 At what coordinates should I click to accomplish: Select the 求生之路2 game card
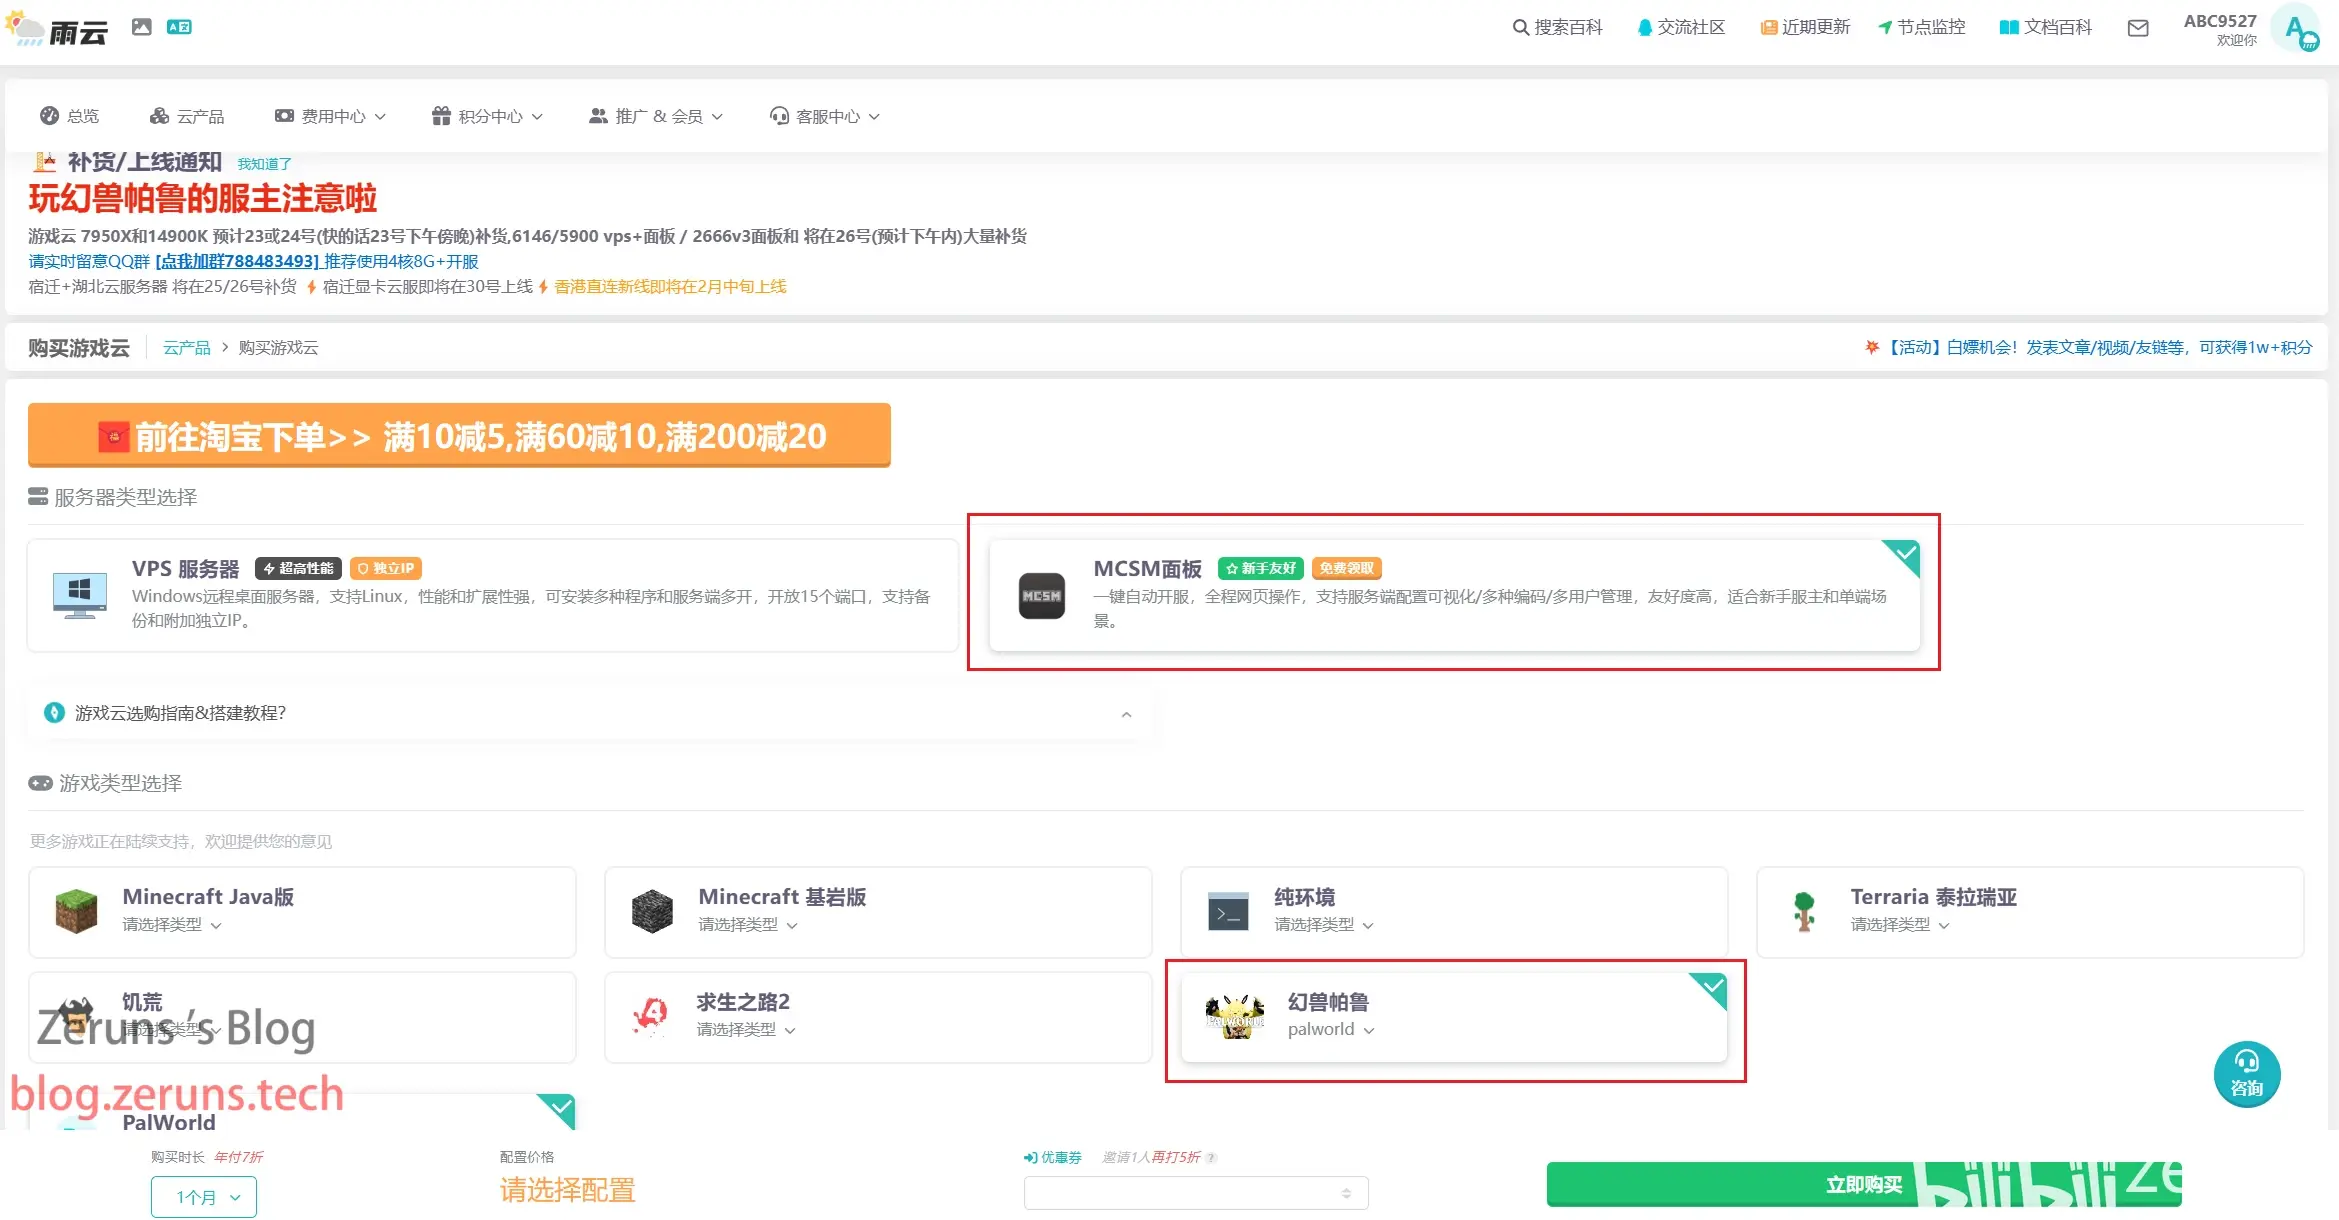click(878, 1017)
